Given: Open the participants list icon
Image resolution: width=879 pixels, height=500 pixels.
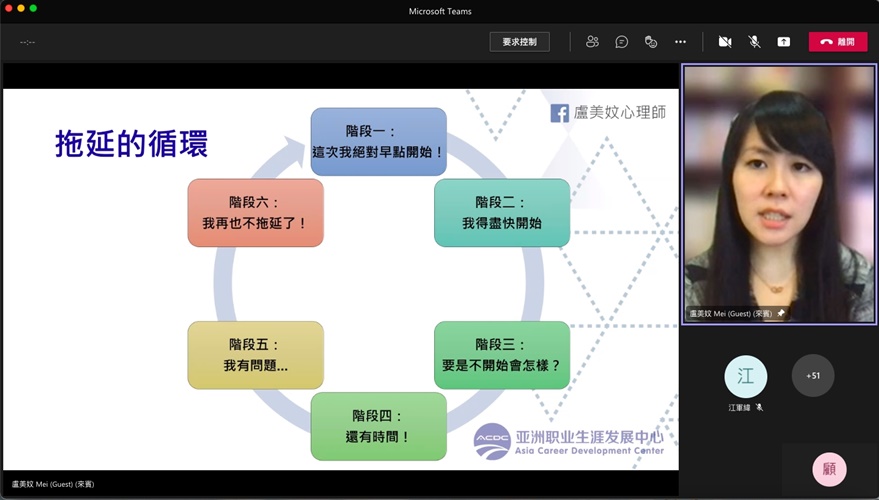Looking at the screenshot, I should pyautogui.click(x=592, y=42).
